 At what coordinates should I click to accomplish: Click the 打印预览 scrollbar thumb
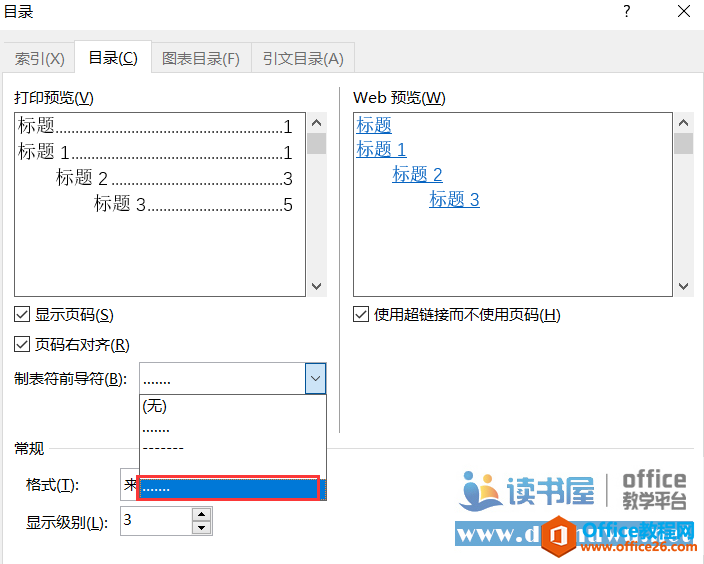[x=317, y=143]
